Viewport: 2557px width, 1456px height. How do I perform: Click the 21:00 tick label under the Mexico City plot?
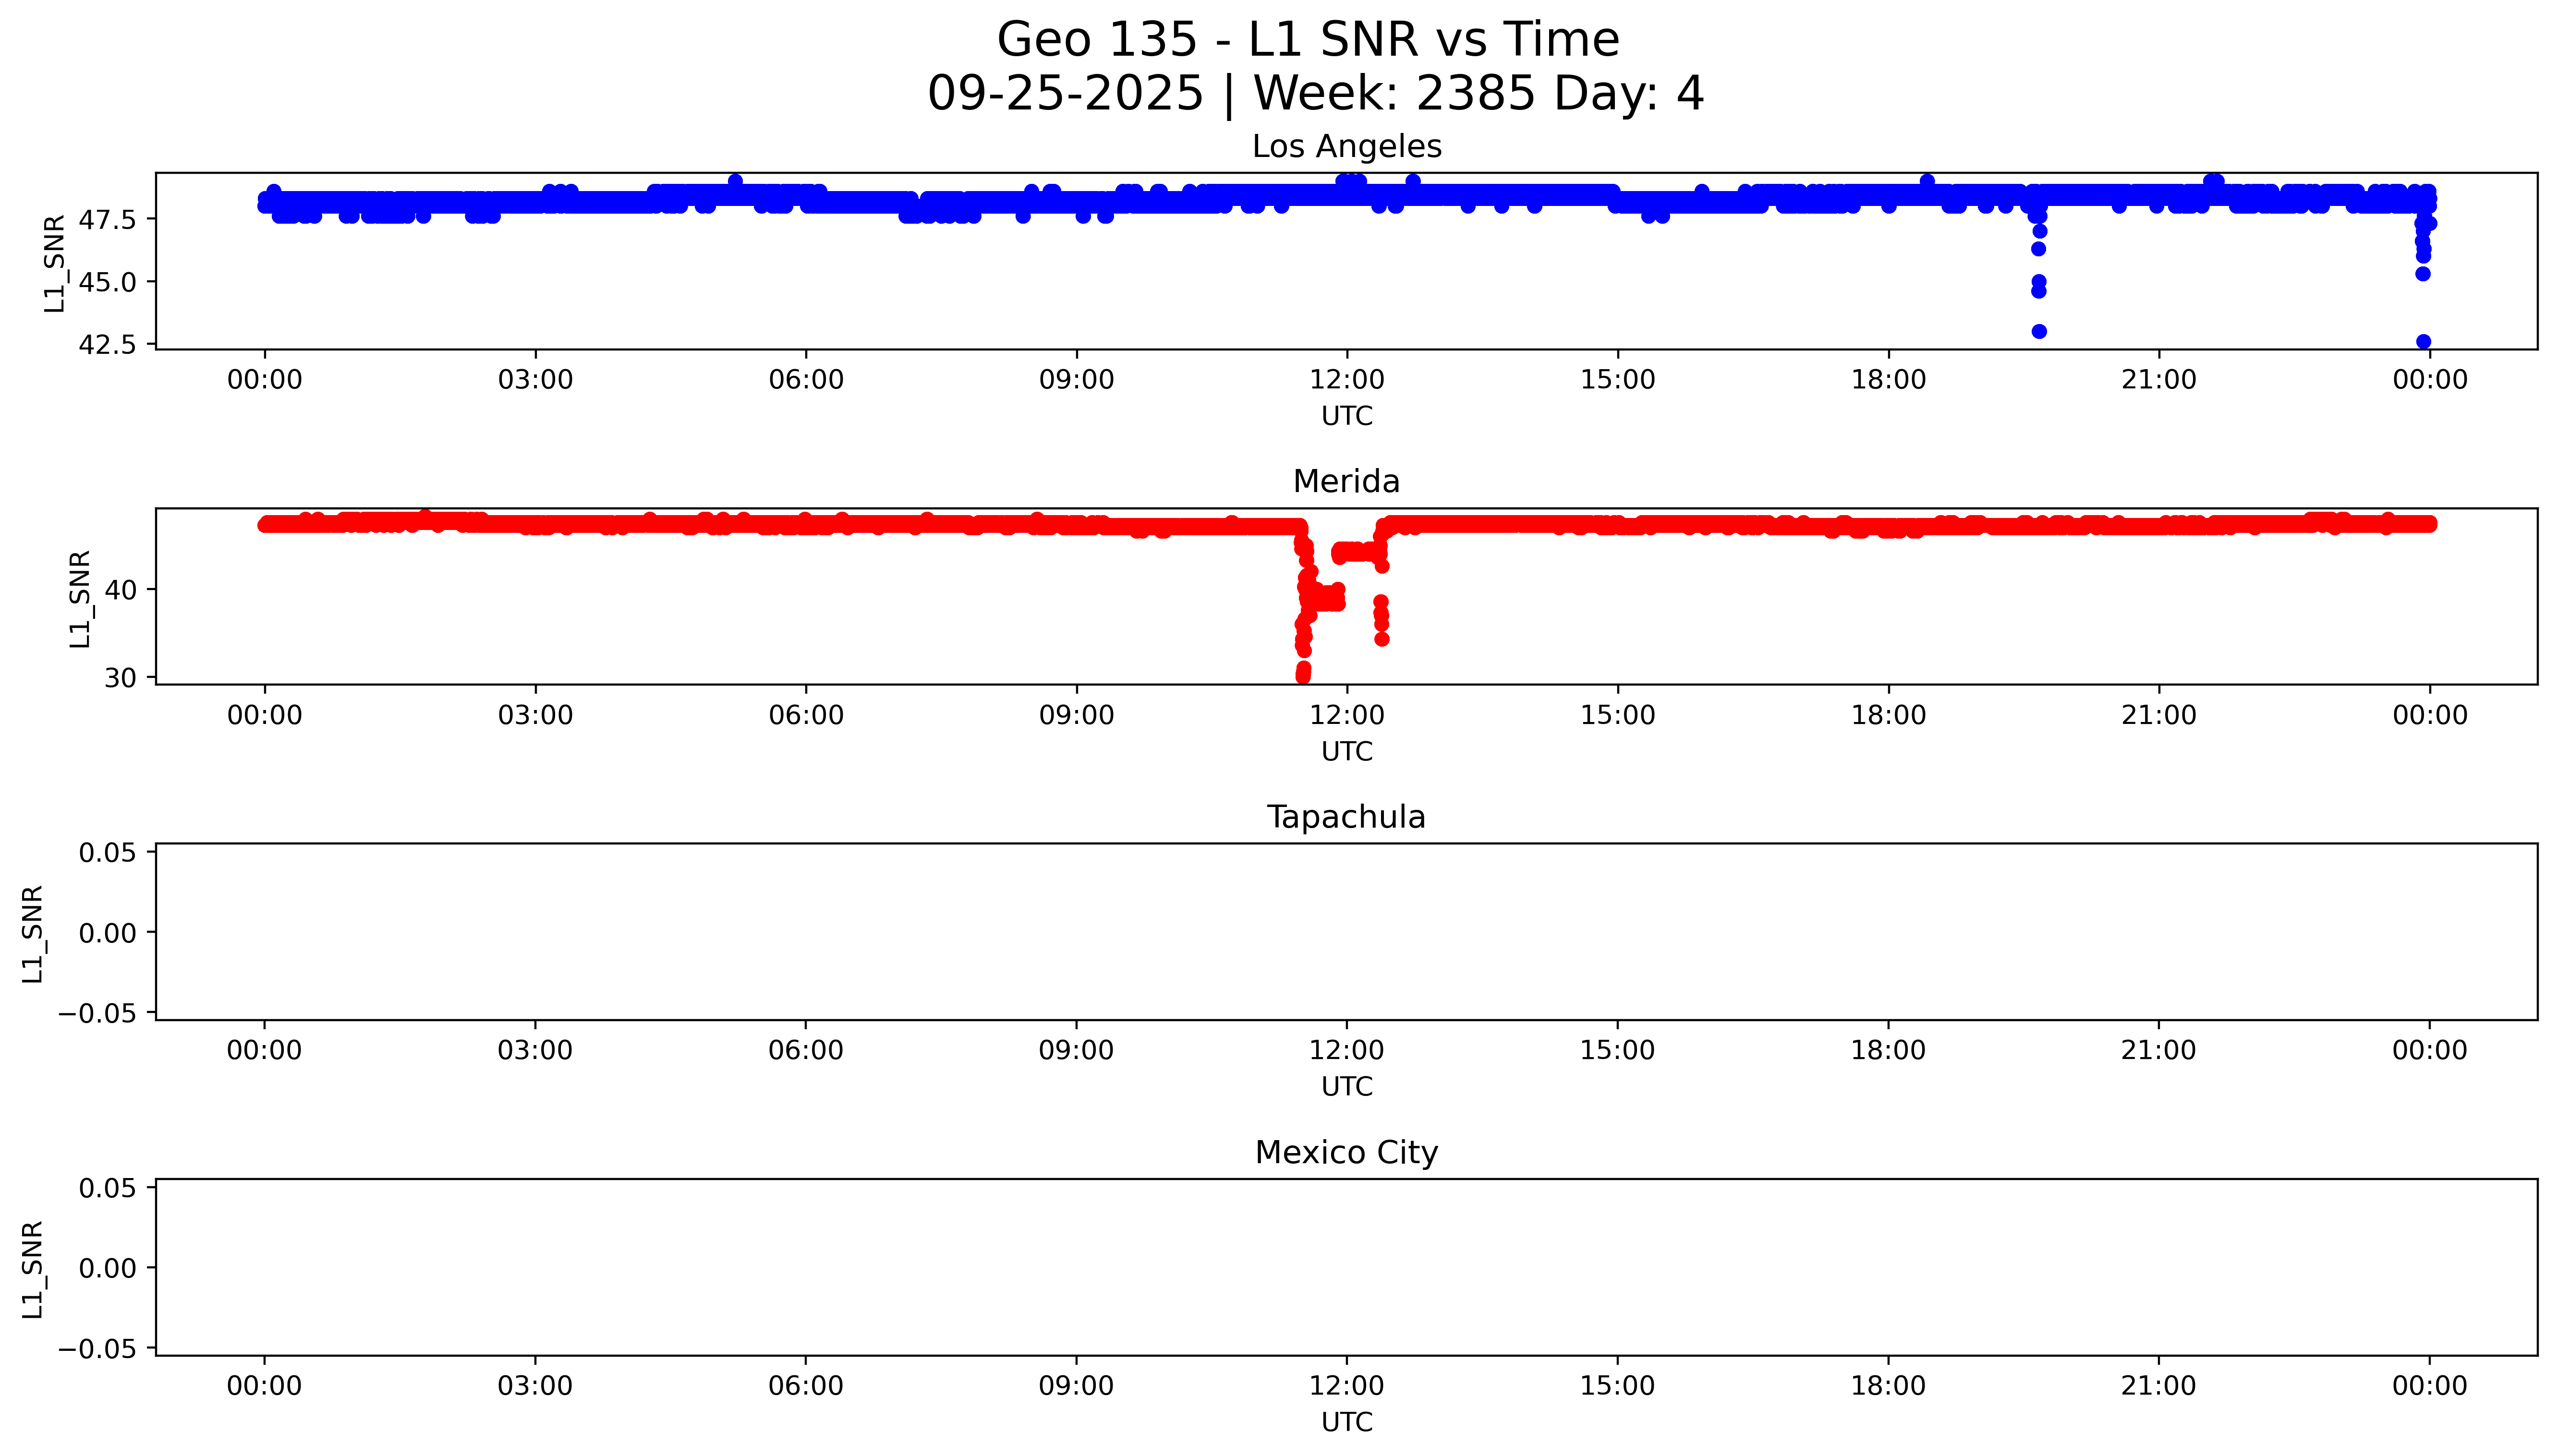point(2158,1386)
